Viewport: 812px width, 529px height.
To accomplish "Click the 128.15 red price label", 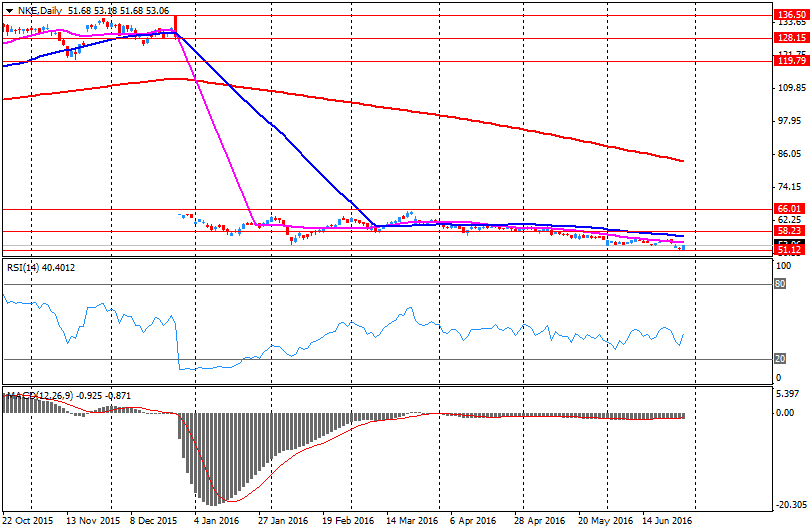I will [x=790, y=38].
